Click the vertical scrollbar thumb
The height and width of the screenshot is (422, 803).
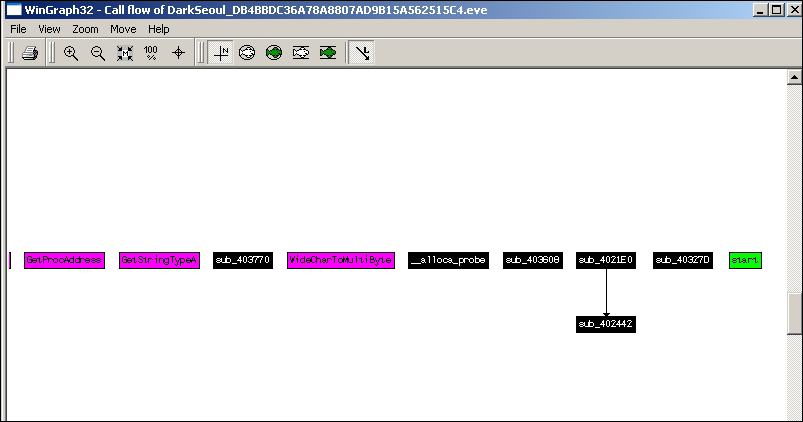794,313
